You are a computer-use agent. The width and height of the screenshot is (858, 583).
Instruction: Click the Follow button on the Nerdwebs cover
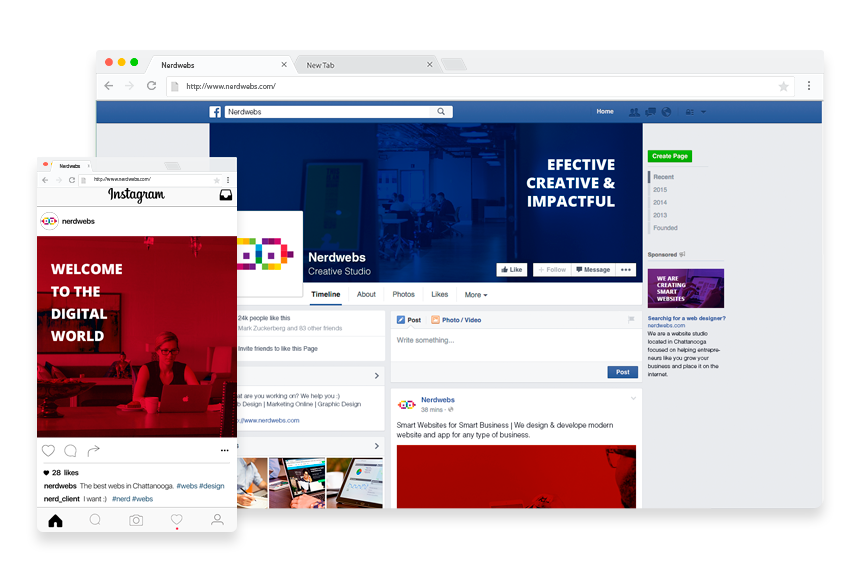click(x=552, y=270)
